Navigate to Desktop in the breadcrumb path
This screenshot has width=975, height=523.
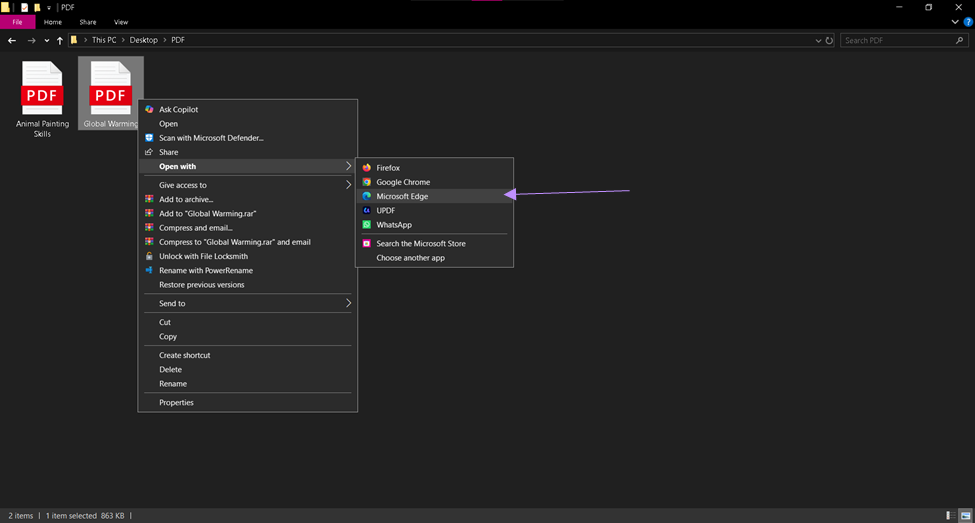pyautogui.click(x=144, y=40)
